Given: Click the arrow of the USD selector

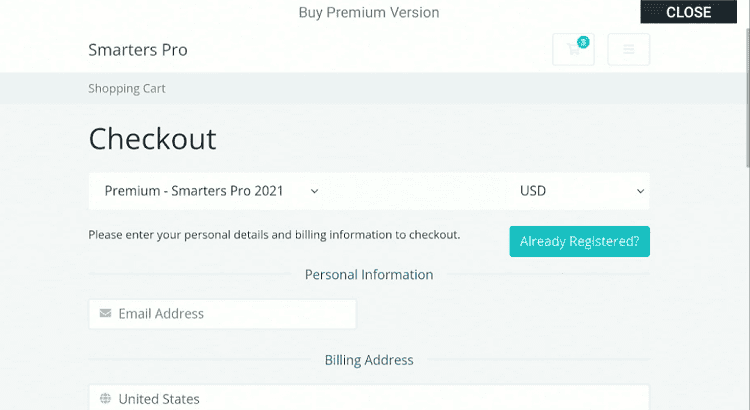Looking at the screenshot, I should pyautogui.click(x=640, y=190).
